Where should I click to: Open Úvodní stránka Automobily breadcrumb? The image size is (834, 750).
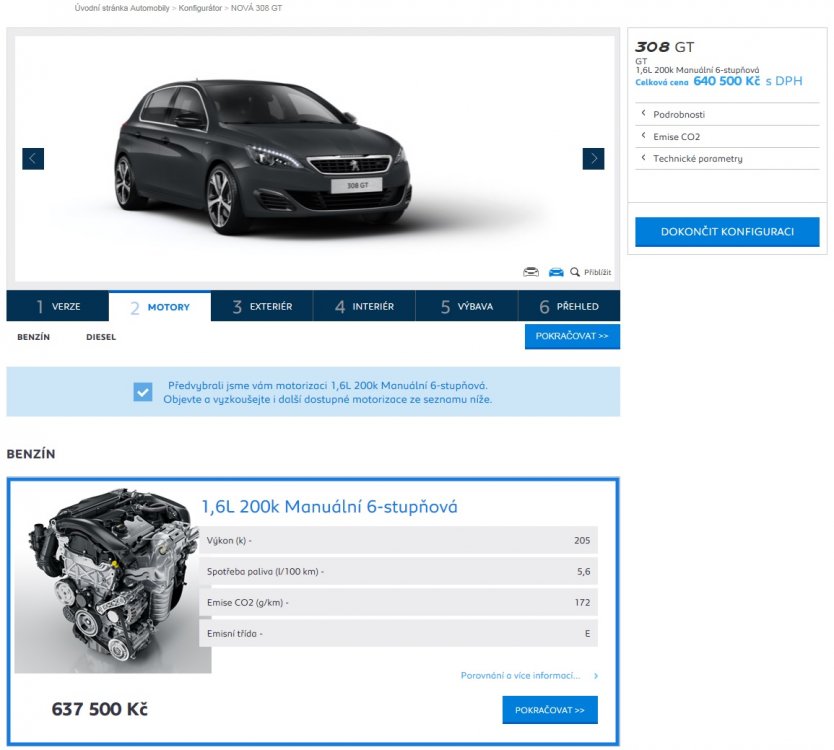(x=122, y=8)
